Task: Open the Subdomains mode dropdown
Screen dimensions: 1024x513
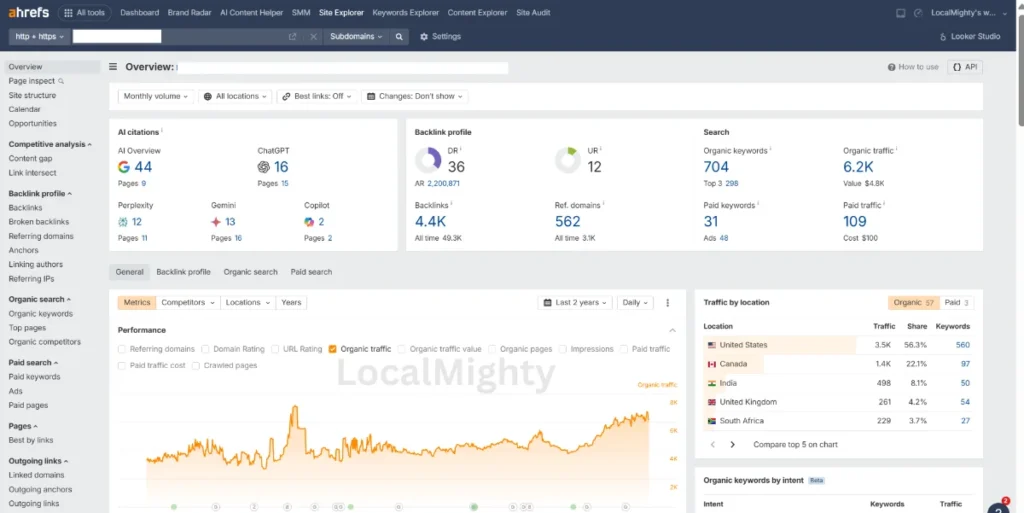Action: tap(356, 37)
